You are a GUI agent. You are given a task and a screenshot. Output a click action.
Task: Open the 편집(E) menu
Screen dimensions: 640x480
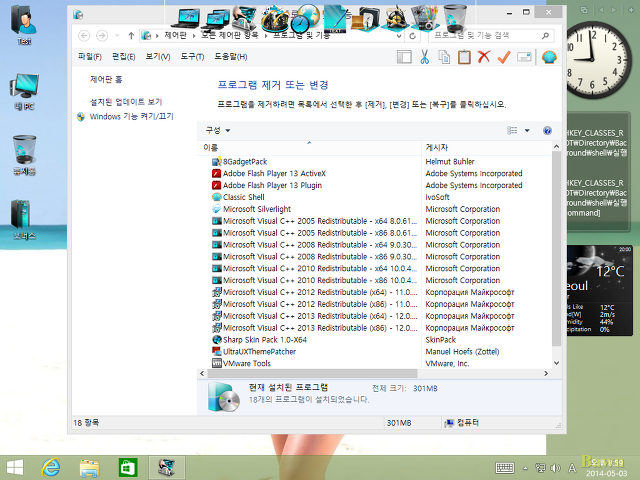tap(124, 57)
